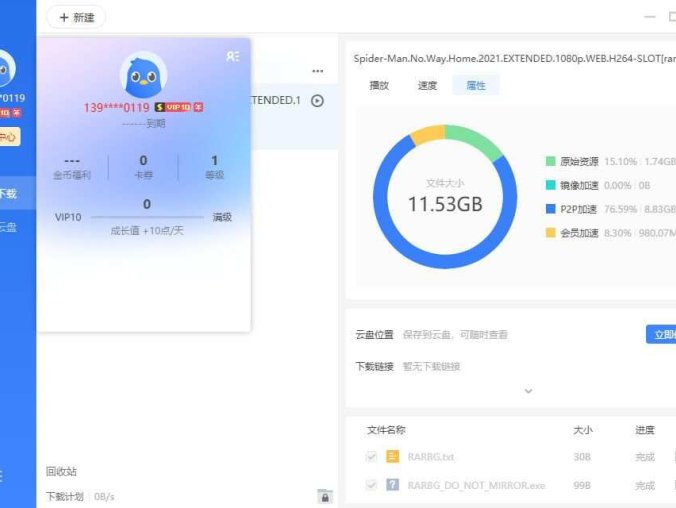Select the task row ending in TENDED.1
Screen dimensions: 676x508
pos(294,116)
